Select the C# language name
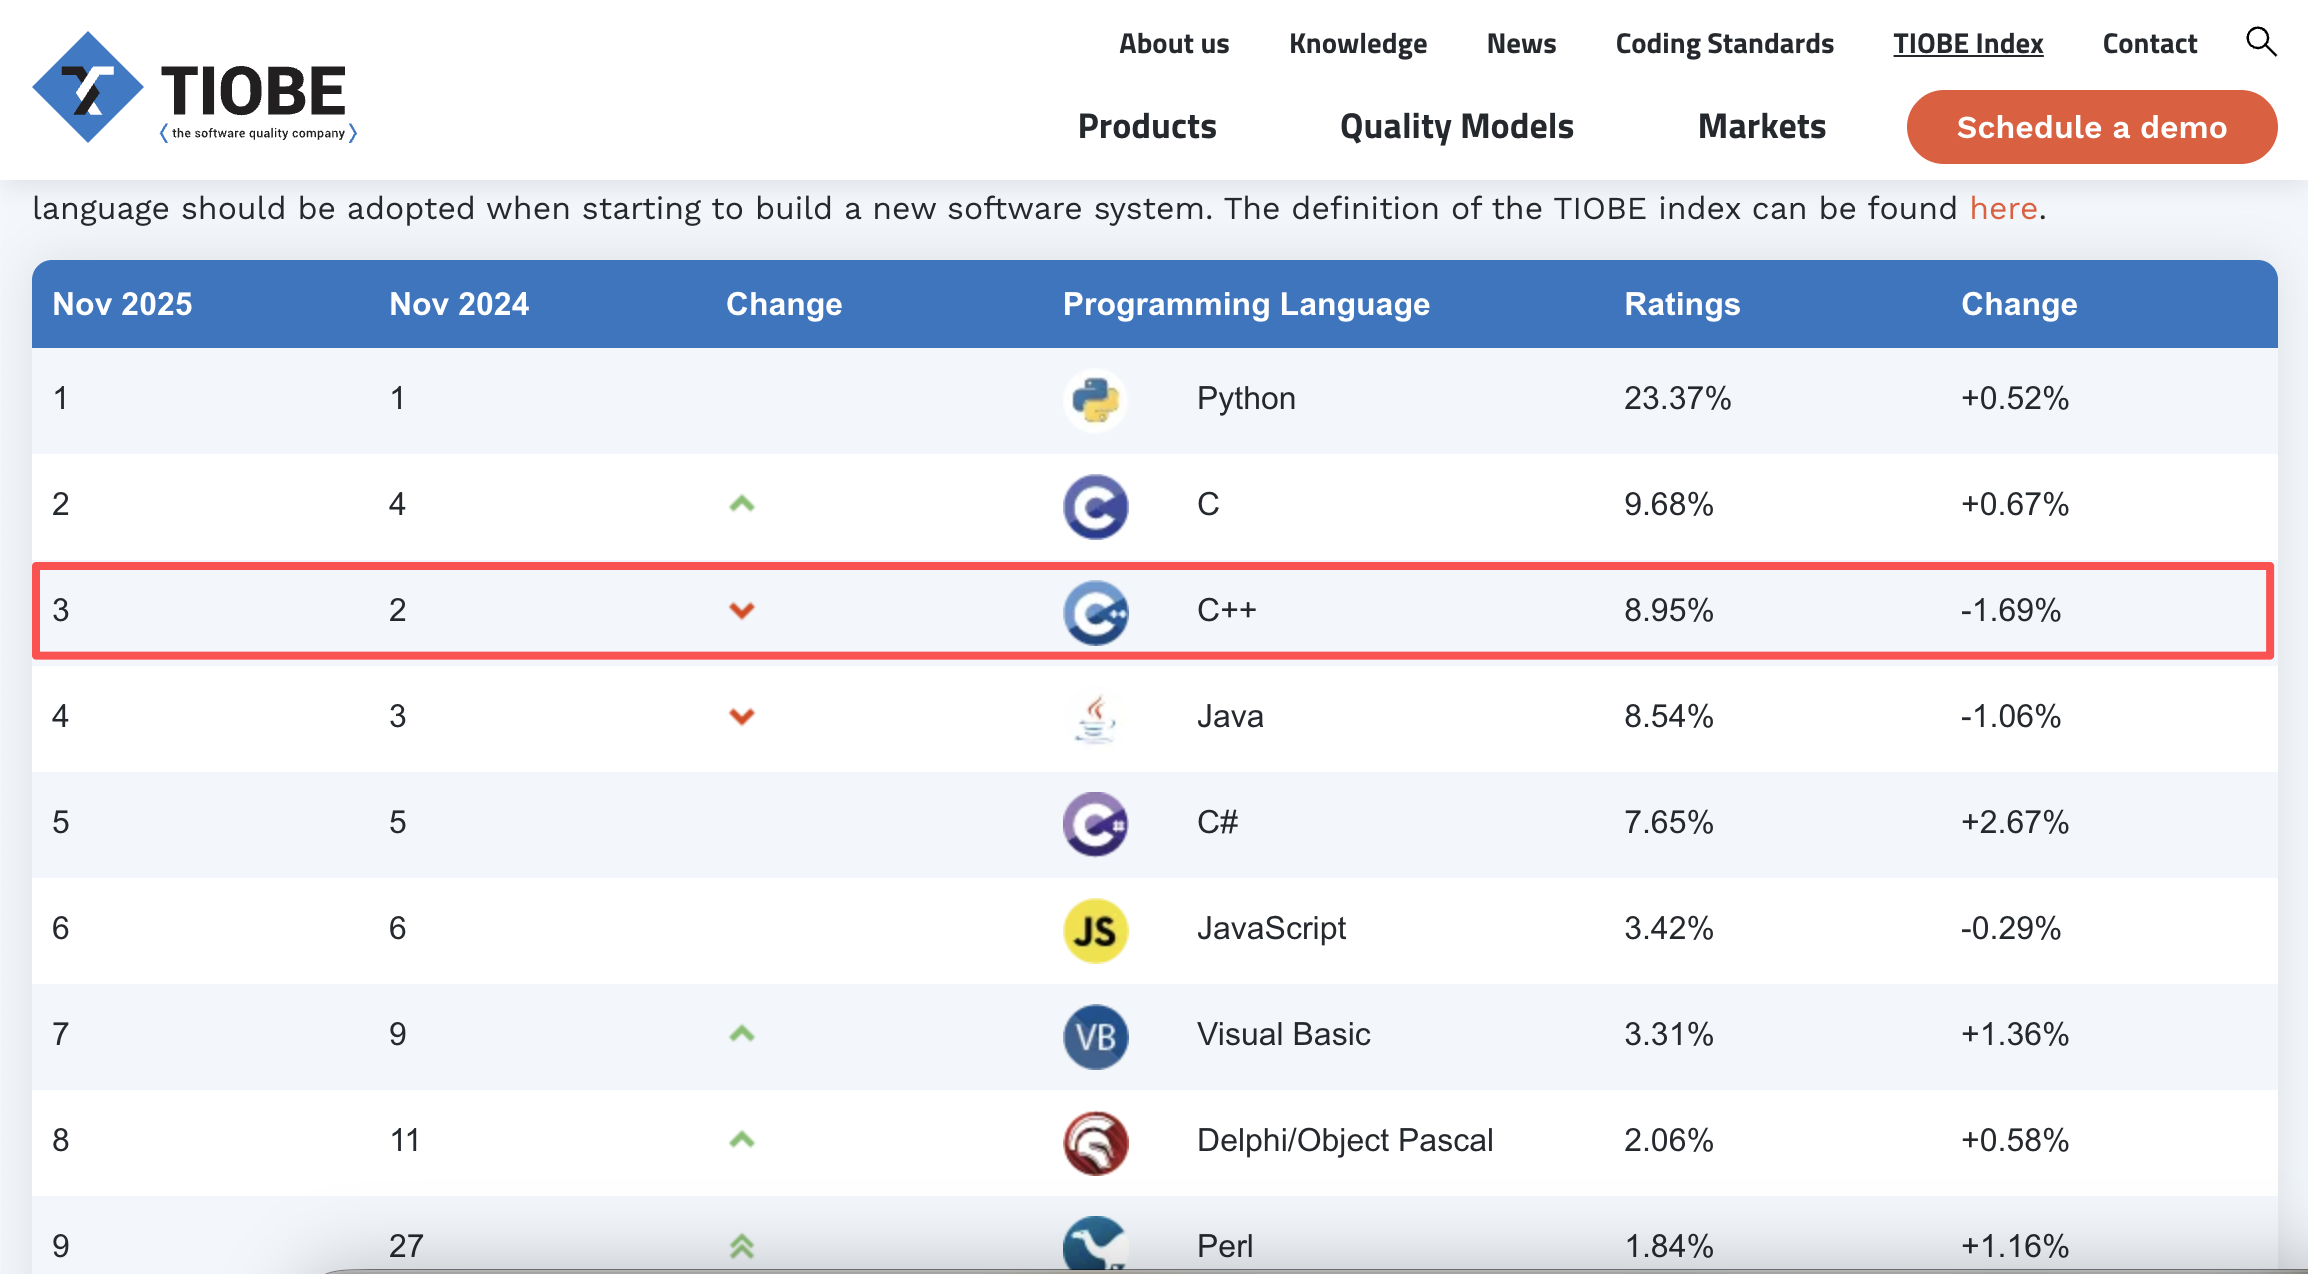The height and width of the screenshot is (1274, 2308). point(1218,822)
